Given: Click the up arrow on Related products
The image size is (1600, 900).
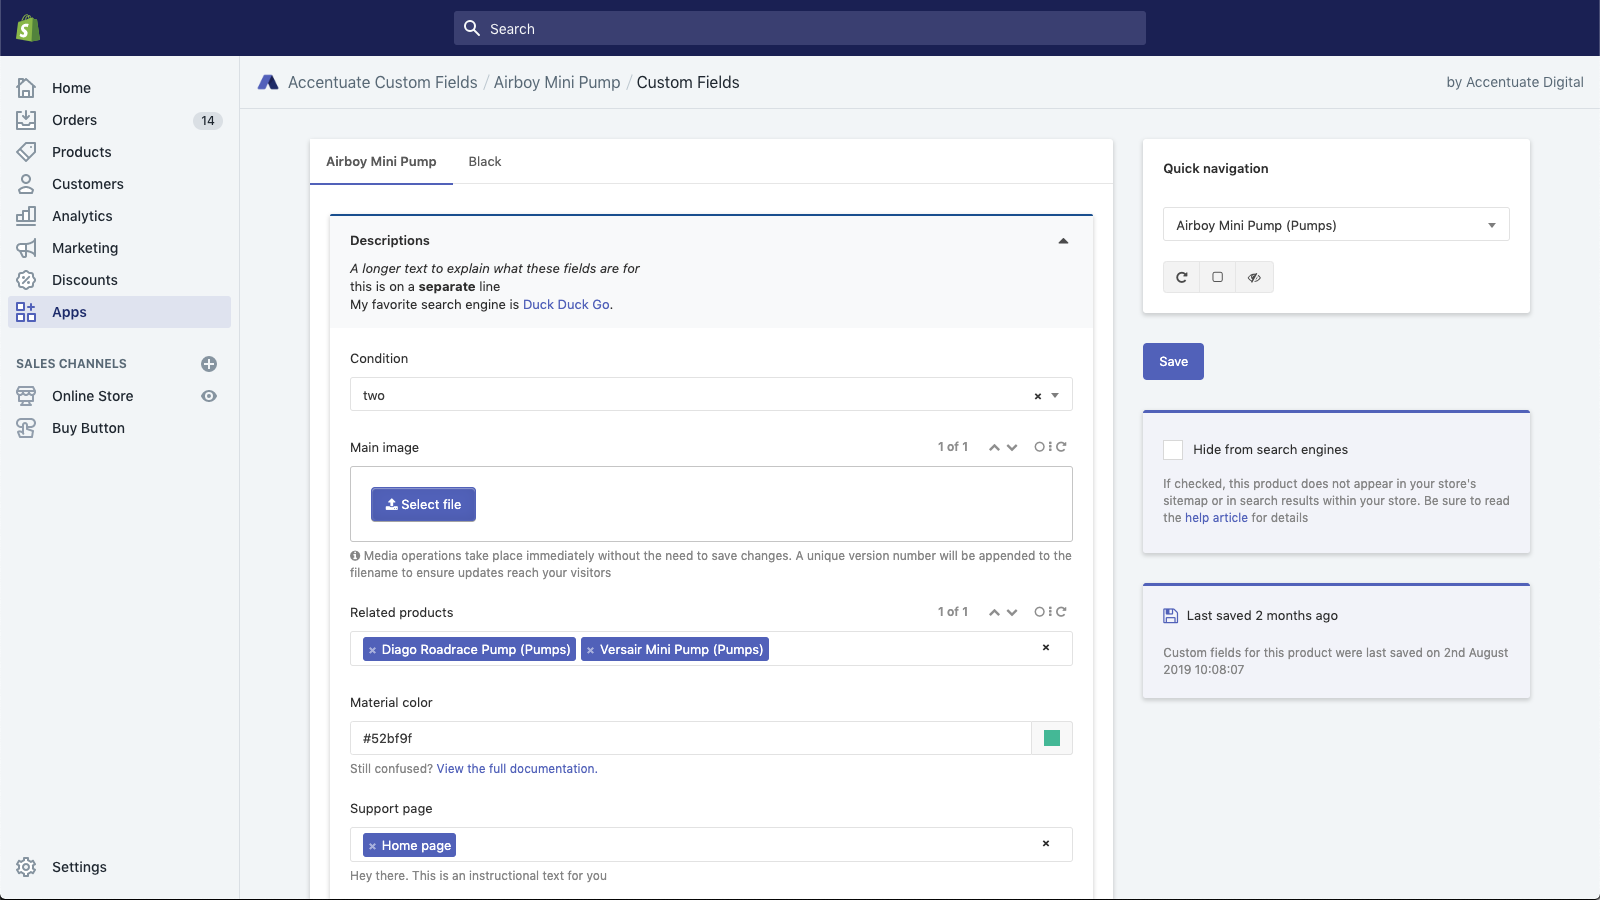Looking at the screenshot, I should coord(994,613).
